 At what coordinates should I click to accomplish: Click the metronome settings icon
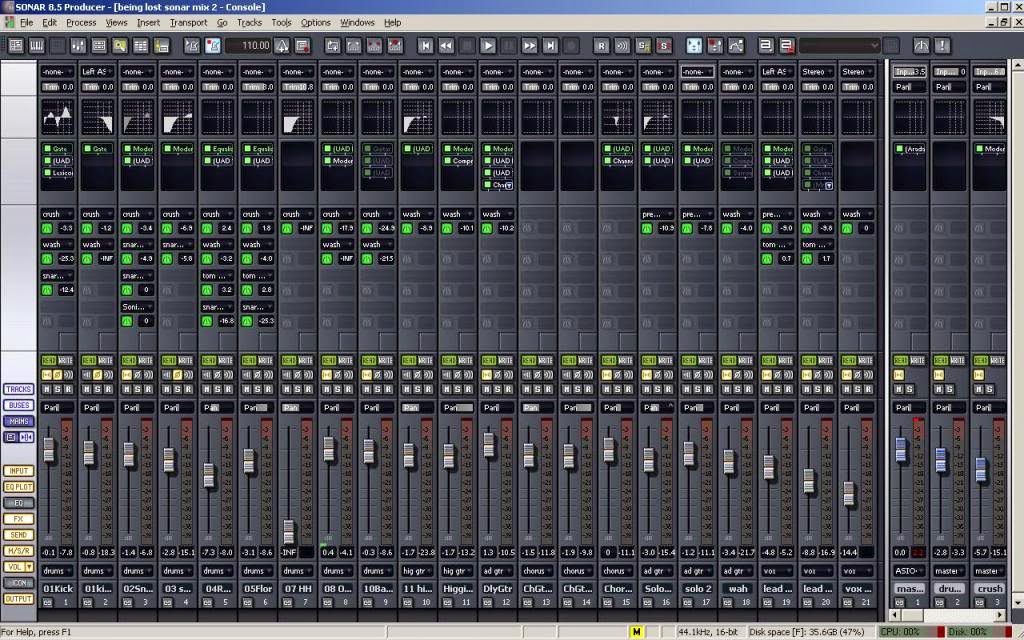point(282,45)
